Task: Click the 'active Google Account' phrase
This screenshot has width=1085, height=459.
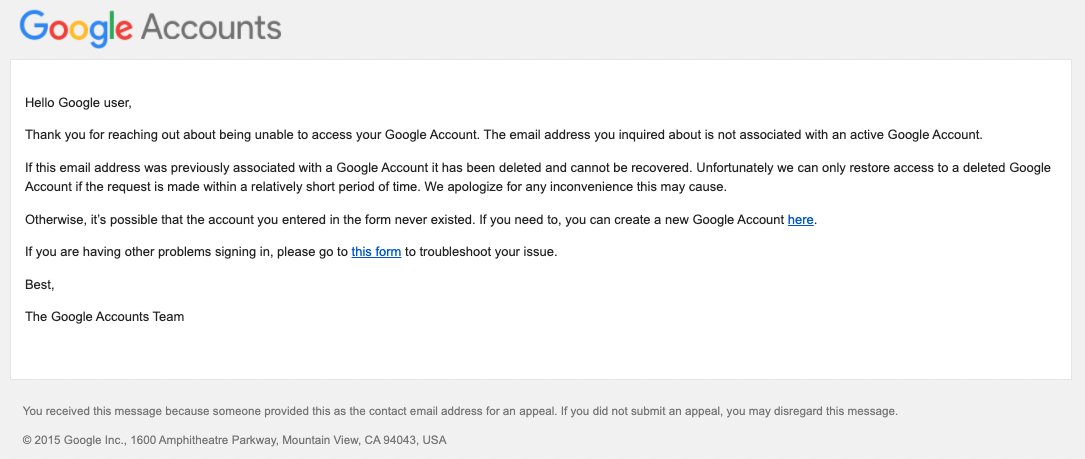Action: coord(919,135)
